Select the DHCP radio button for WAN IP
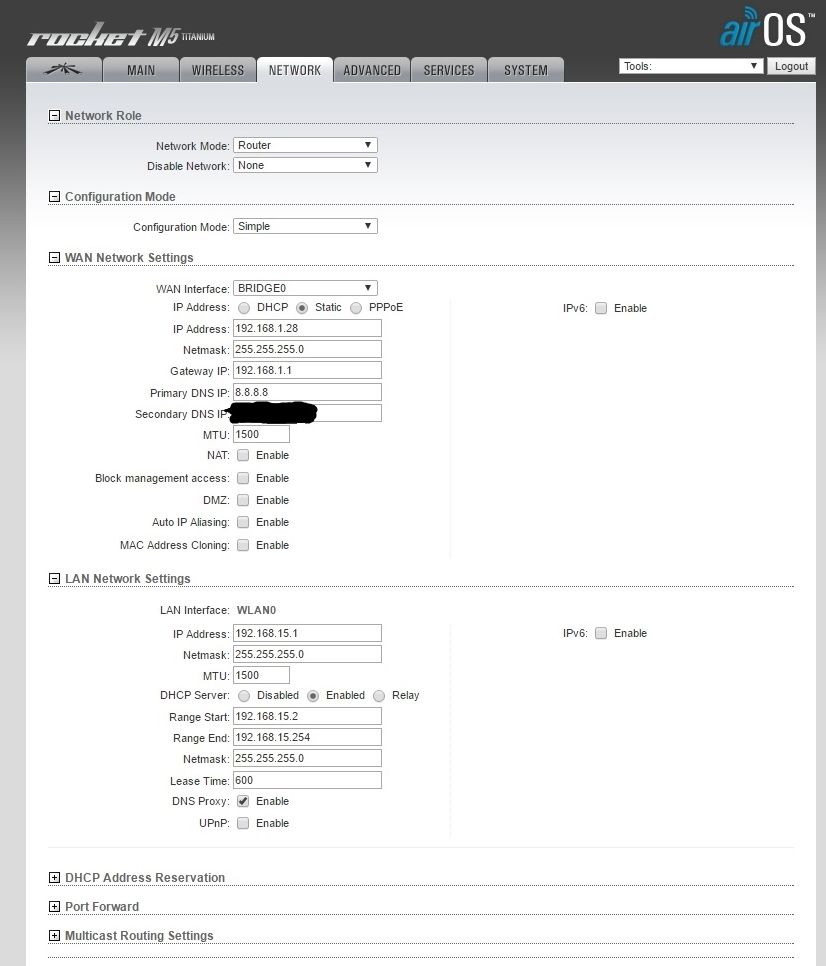826x966 pixels. 243,308
